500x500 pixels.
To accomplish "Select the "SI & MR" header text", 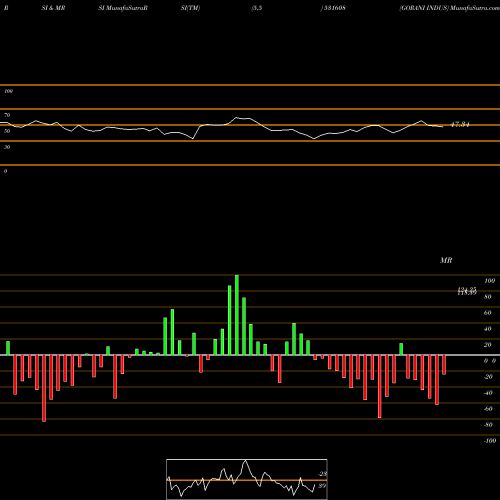I will point(53,8).
